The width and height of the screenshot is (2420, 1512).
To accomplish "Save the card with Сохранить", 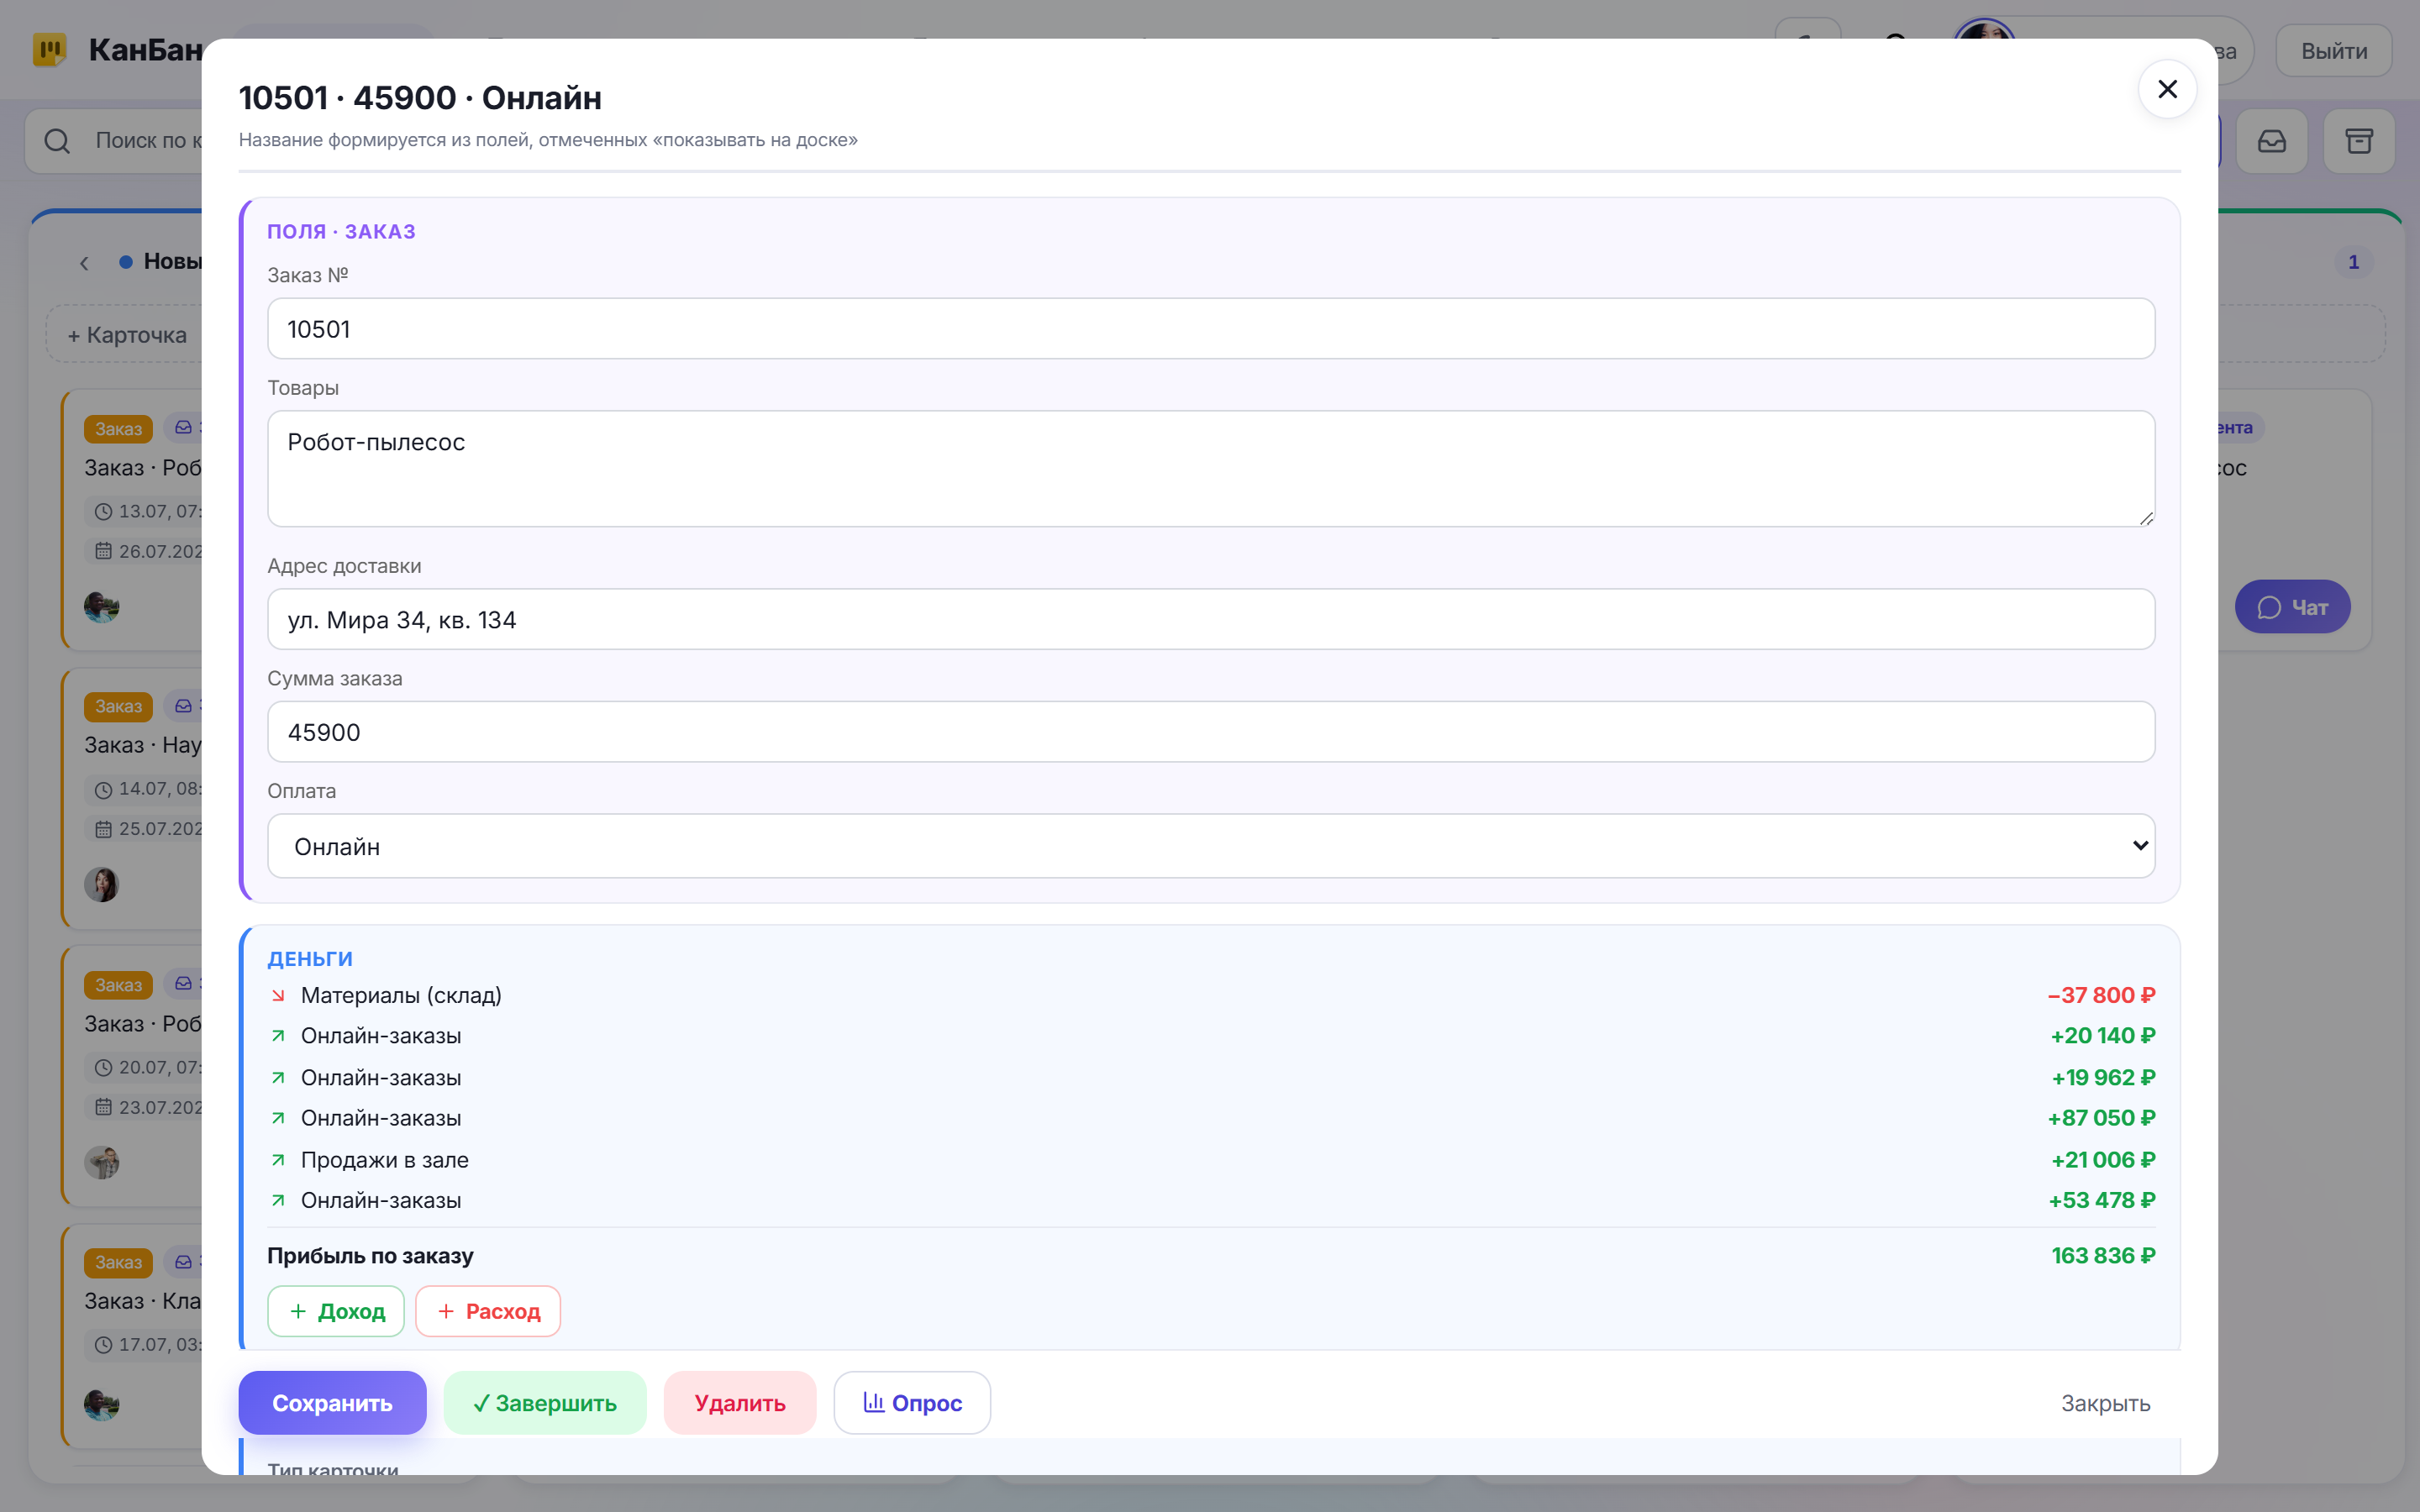I will tap(332, 1402).
